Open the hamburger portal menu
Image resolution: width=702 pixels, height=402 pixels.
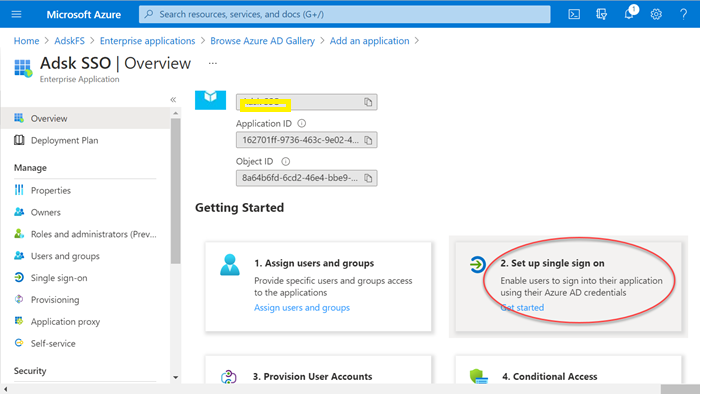[x=16, y=14]
